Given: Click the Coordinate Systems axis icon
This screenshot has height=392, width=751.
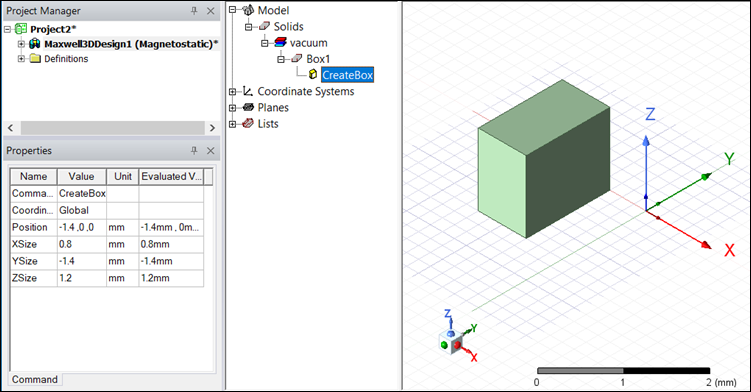Looking at the screenshot, I should [x=248, y=91].
